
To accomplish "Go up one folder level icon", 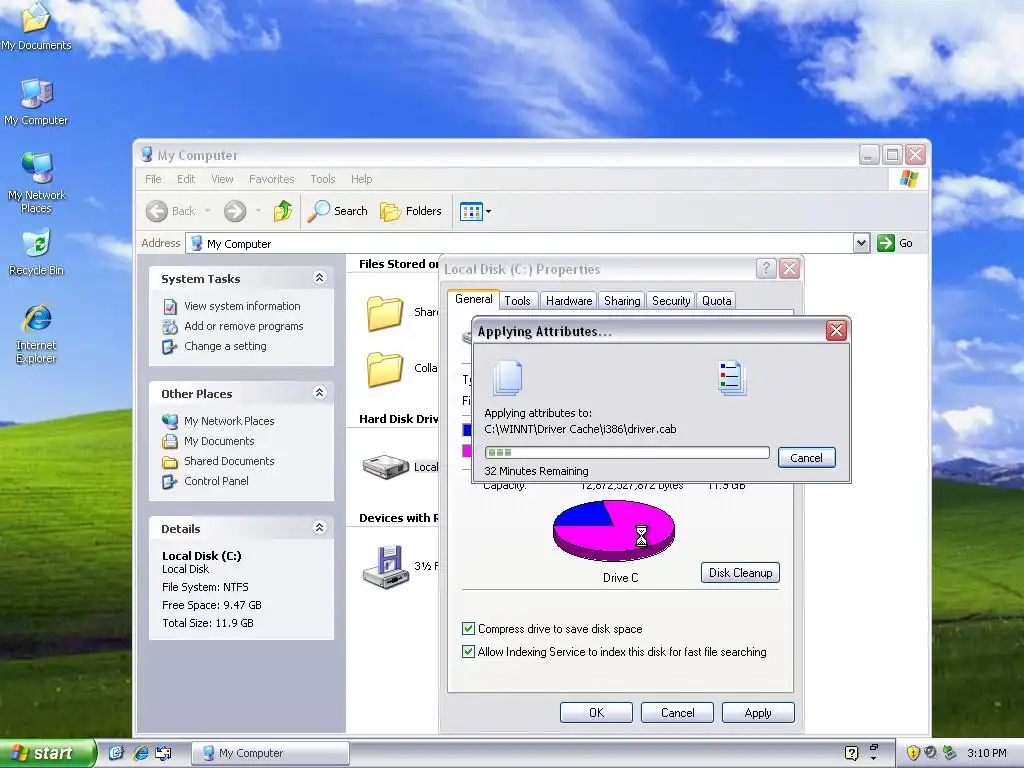I will [x=283, y=211].
